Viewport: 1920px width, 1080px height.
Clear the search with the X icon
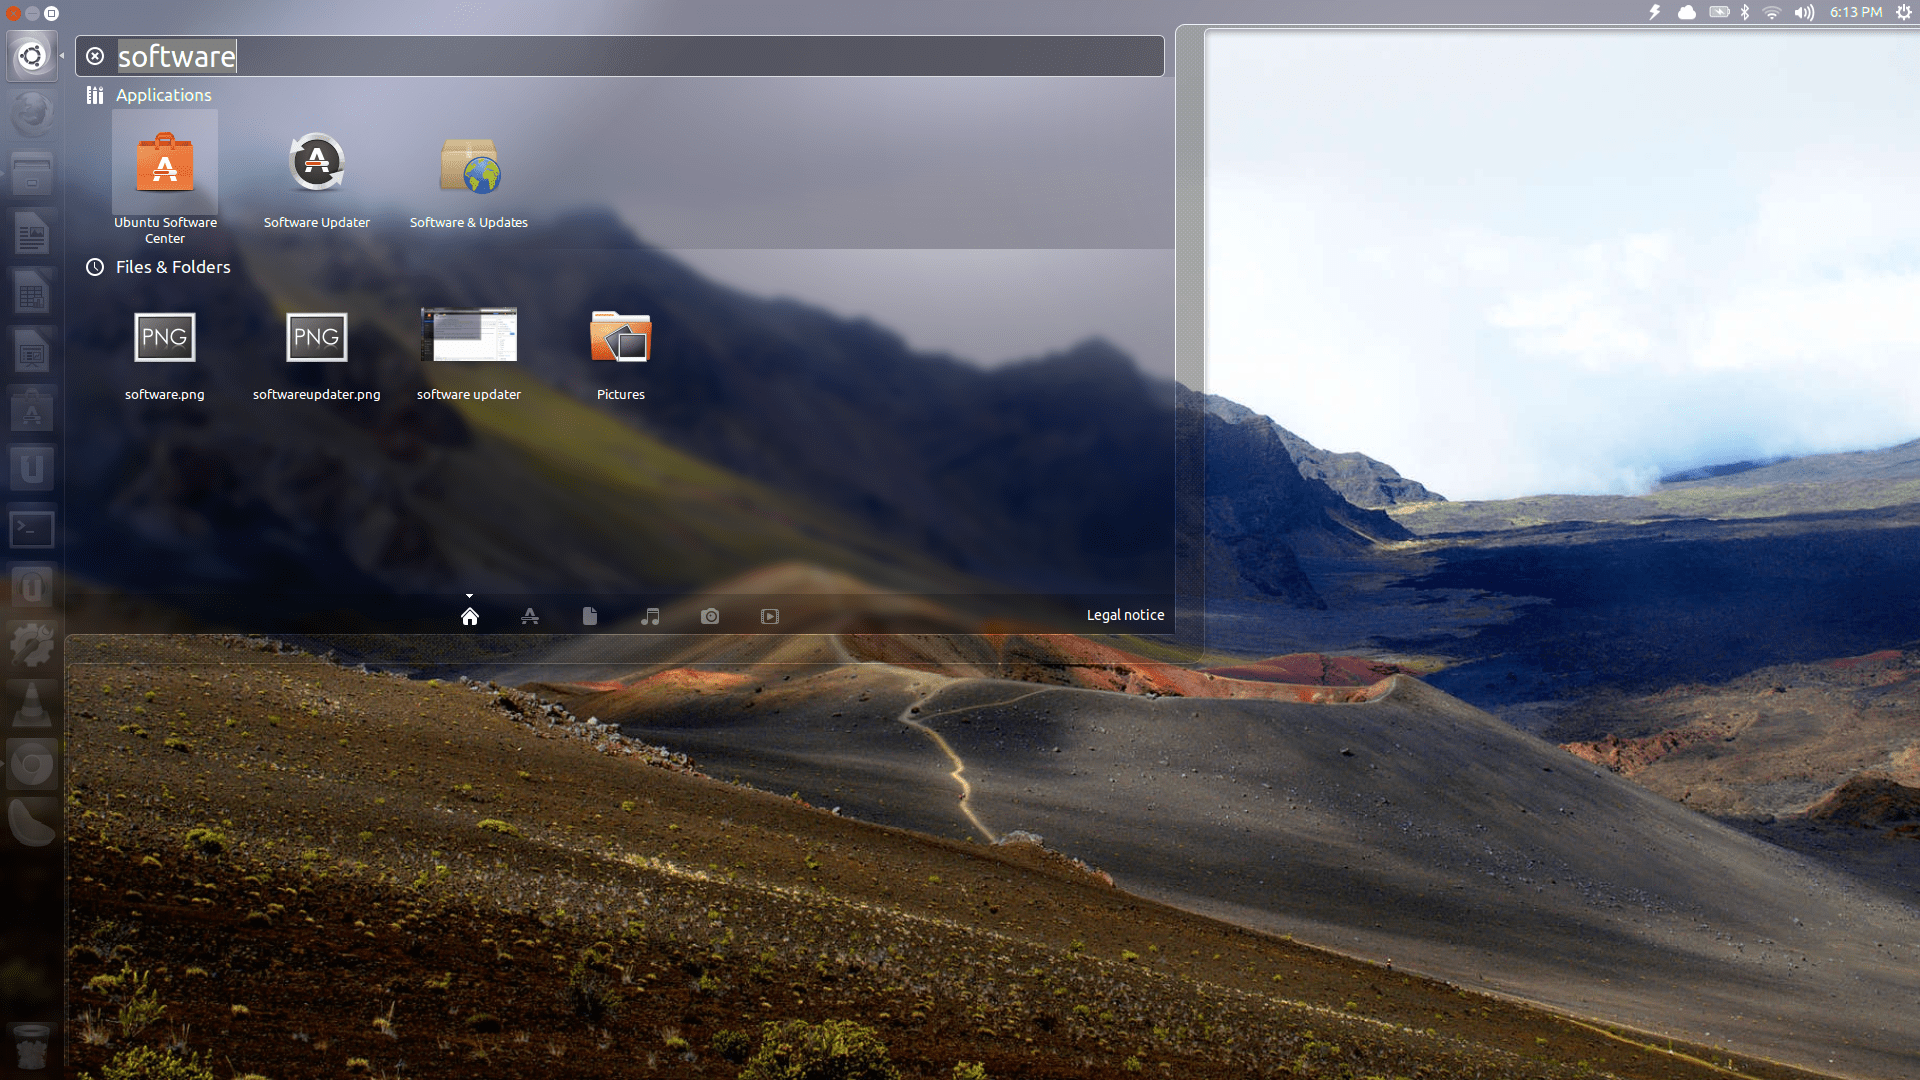coord(95,56)
